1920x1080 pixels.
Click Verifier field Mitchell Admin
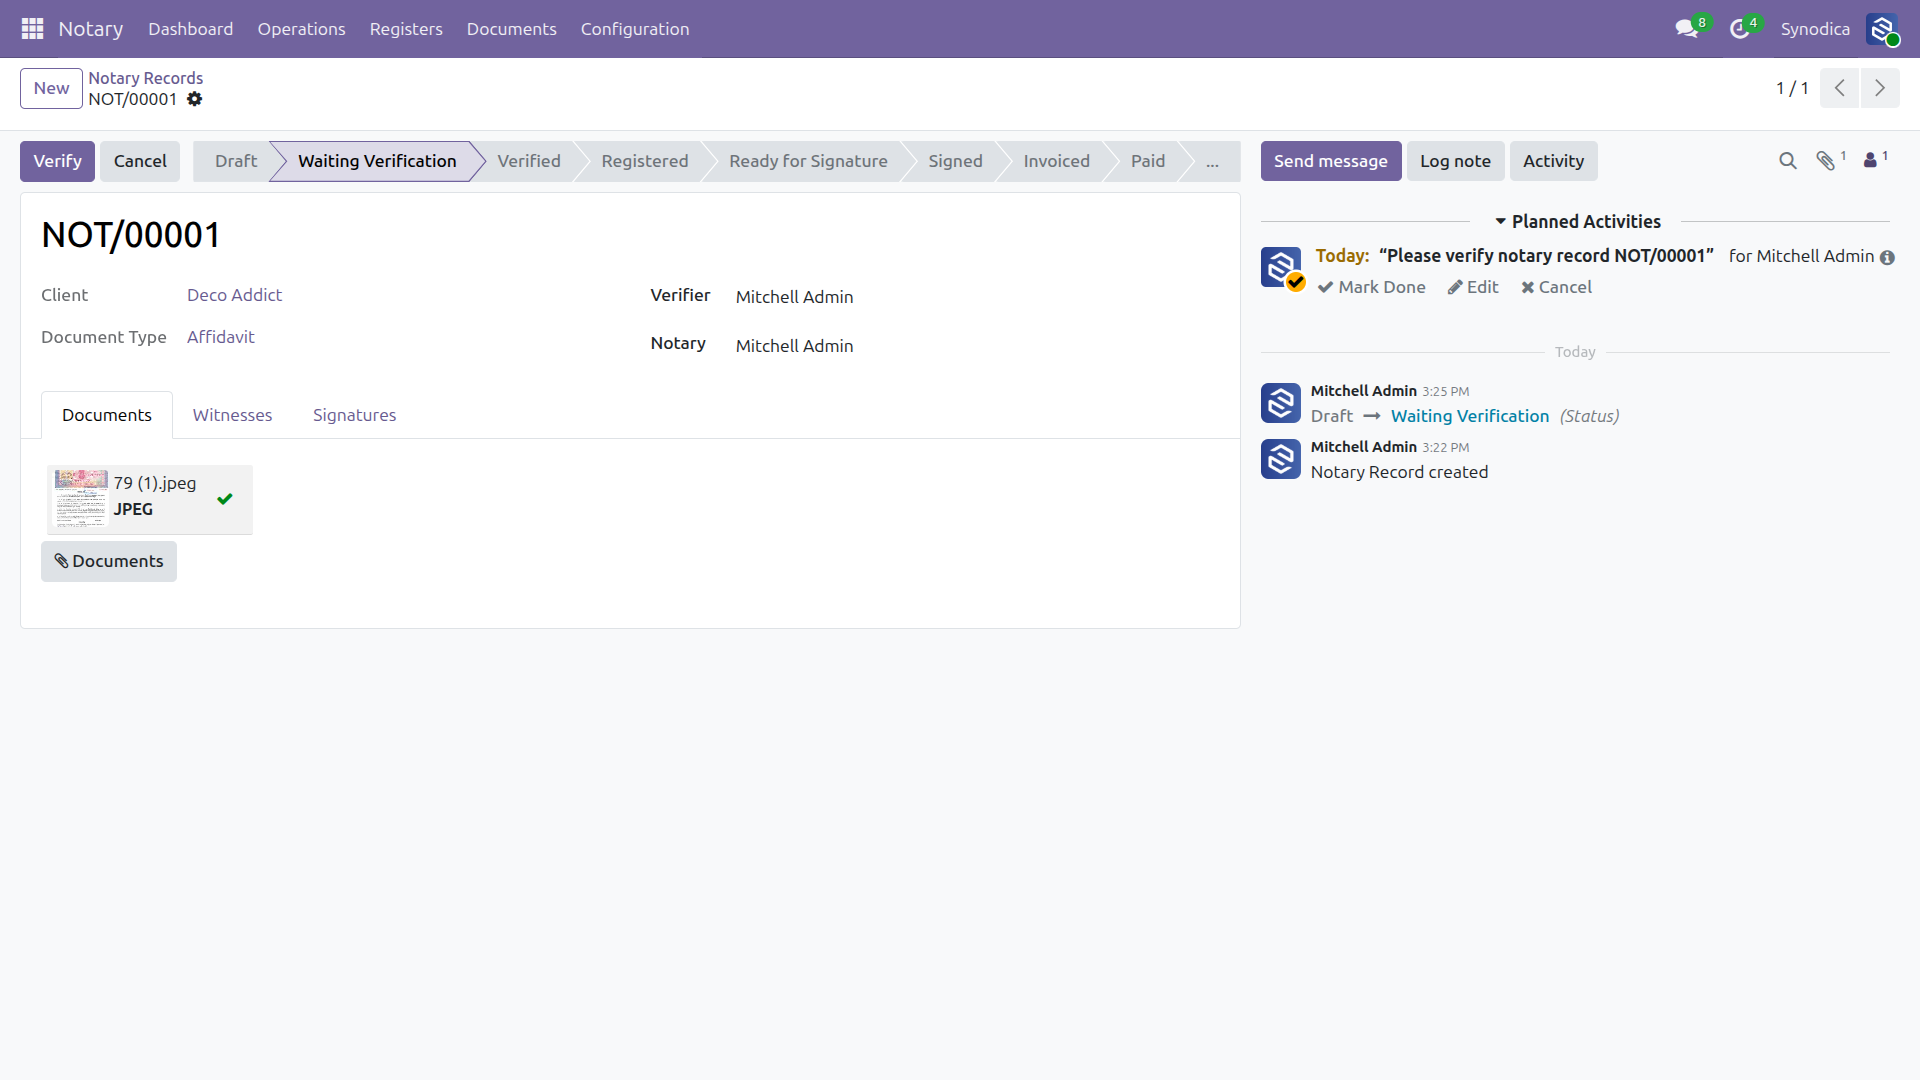coord(794,297)
